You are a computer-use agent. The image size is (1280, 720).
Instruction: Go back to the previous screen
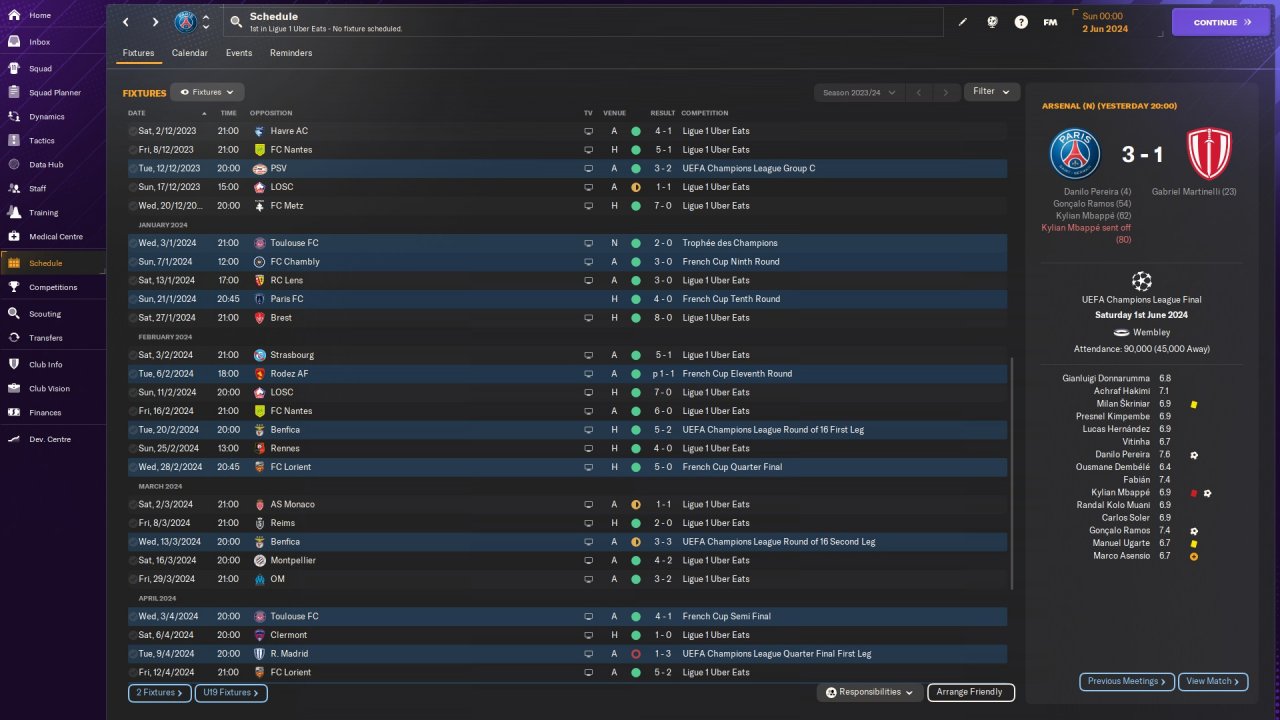coord(126,22)
